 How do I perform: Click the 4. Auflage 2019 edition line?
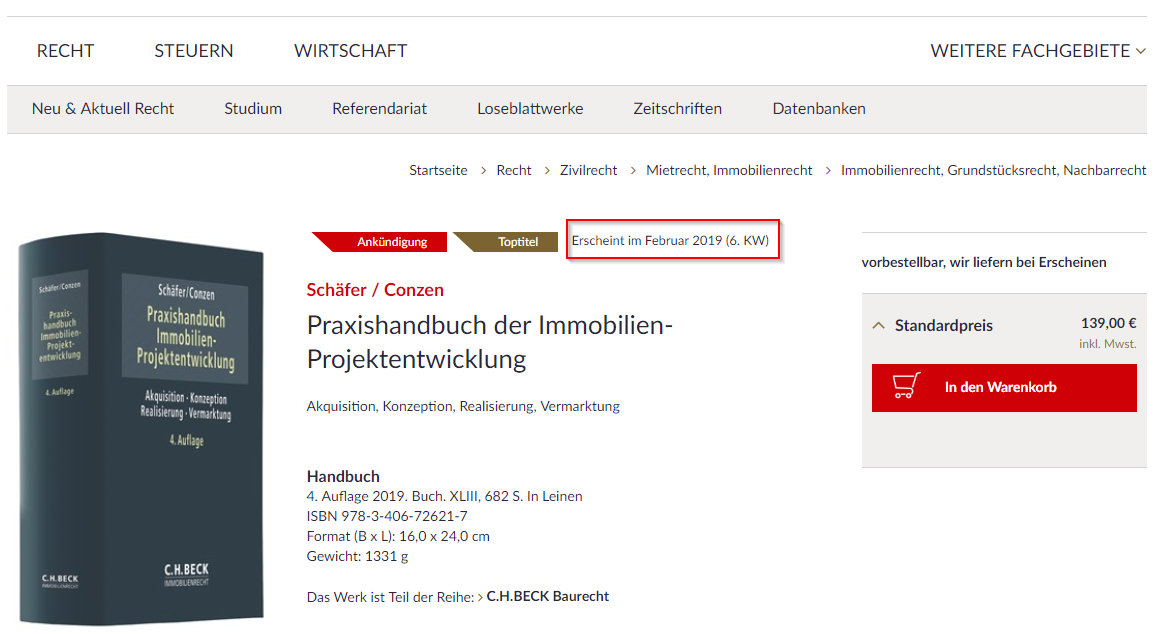click(x=444, y=496)
